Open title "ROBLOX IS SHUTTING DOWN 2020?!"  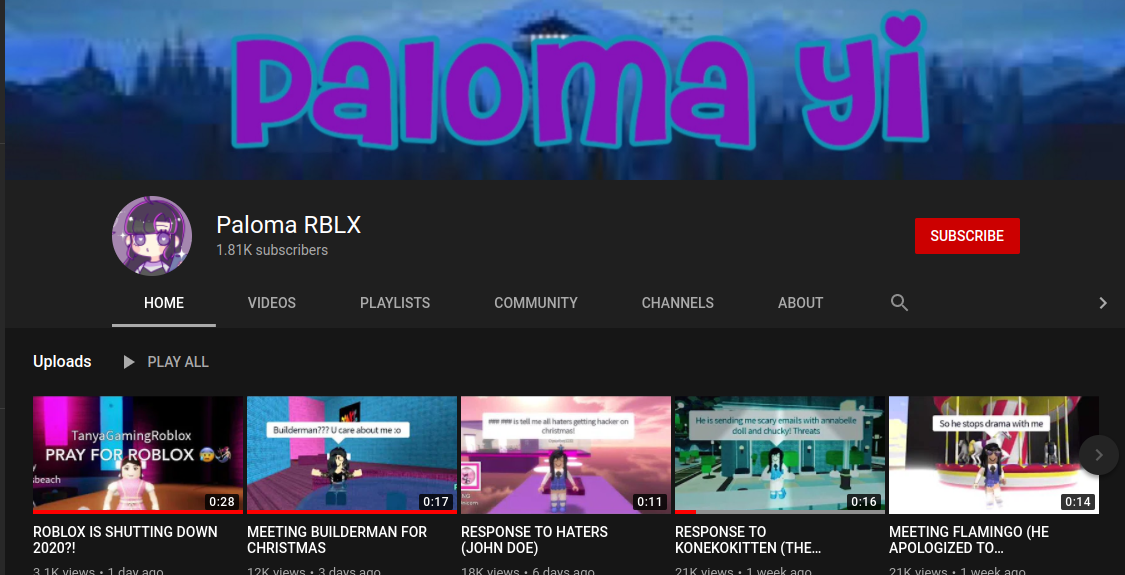pyautogui.click(x=126, y=540)
